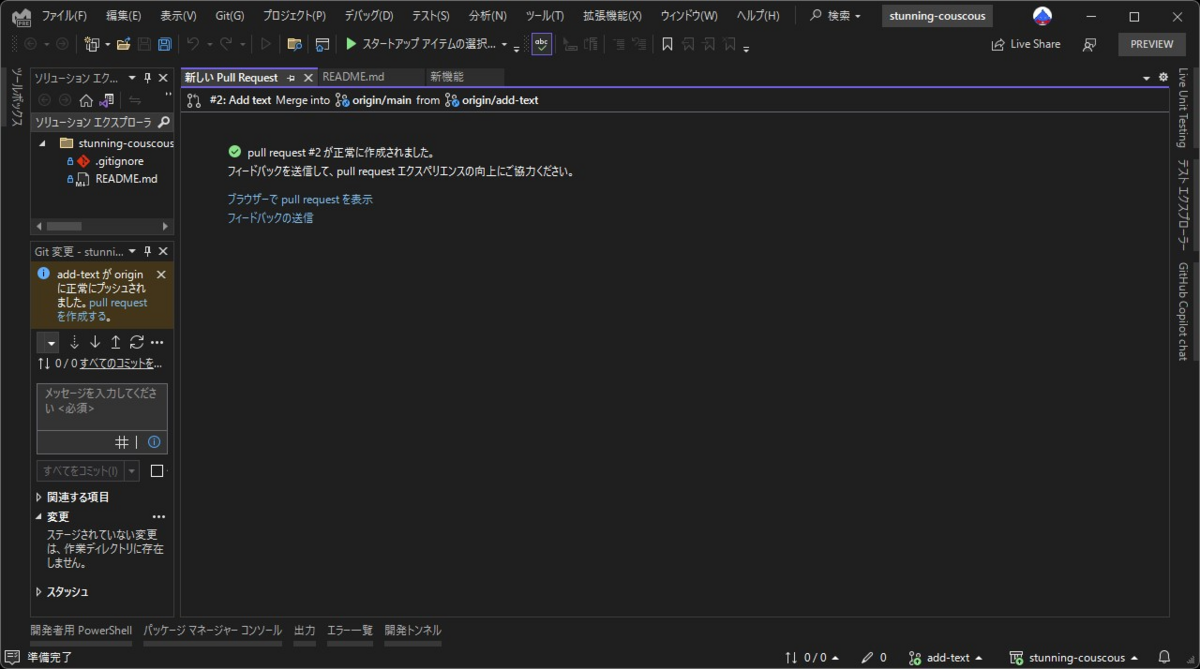The image size is (1200, 669).
Task: Click the Visual Studio view-switch icon in Solution Explorer
Action: 106,100
